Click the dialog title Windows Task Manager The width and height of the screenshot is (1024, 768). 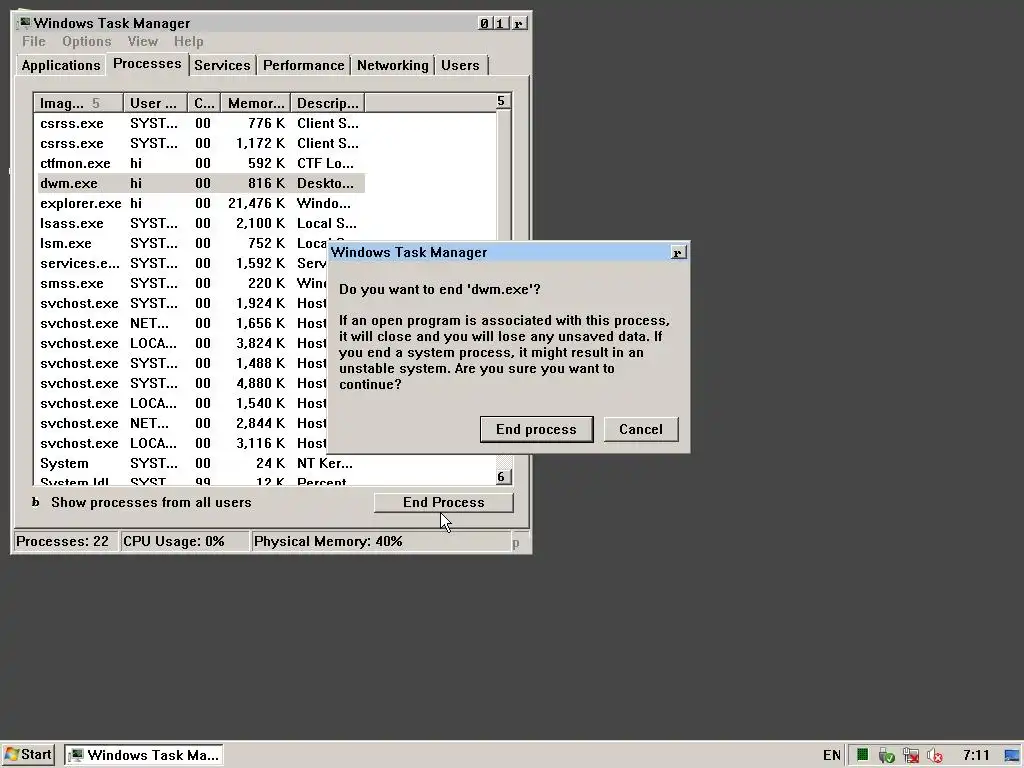pyautogui.click(x=409, y=253)
